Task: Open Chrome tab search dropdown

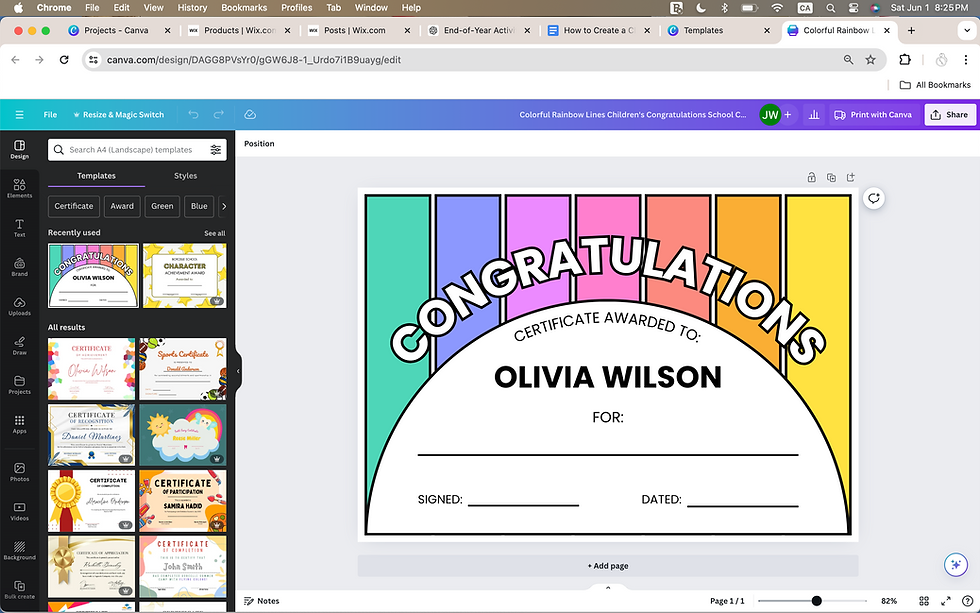Action: click(x=967, y=30)
